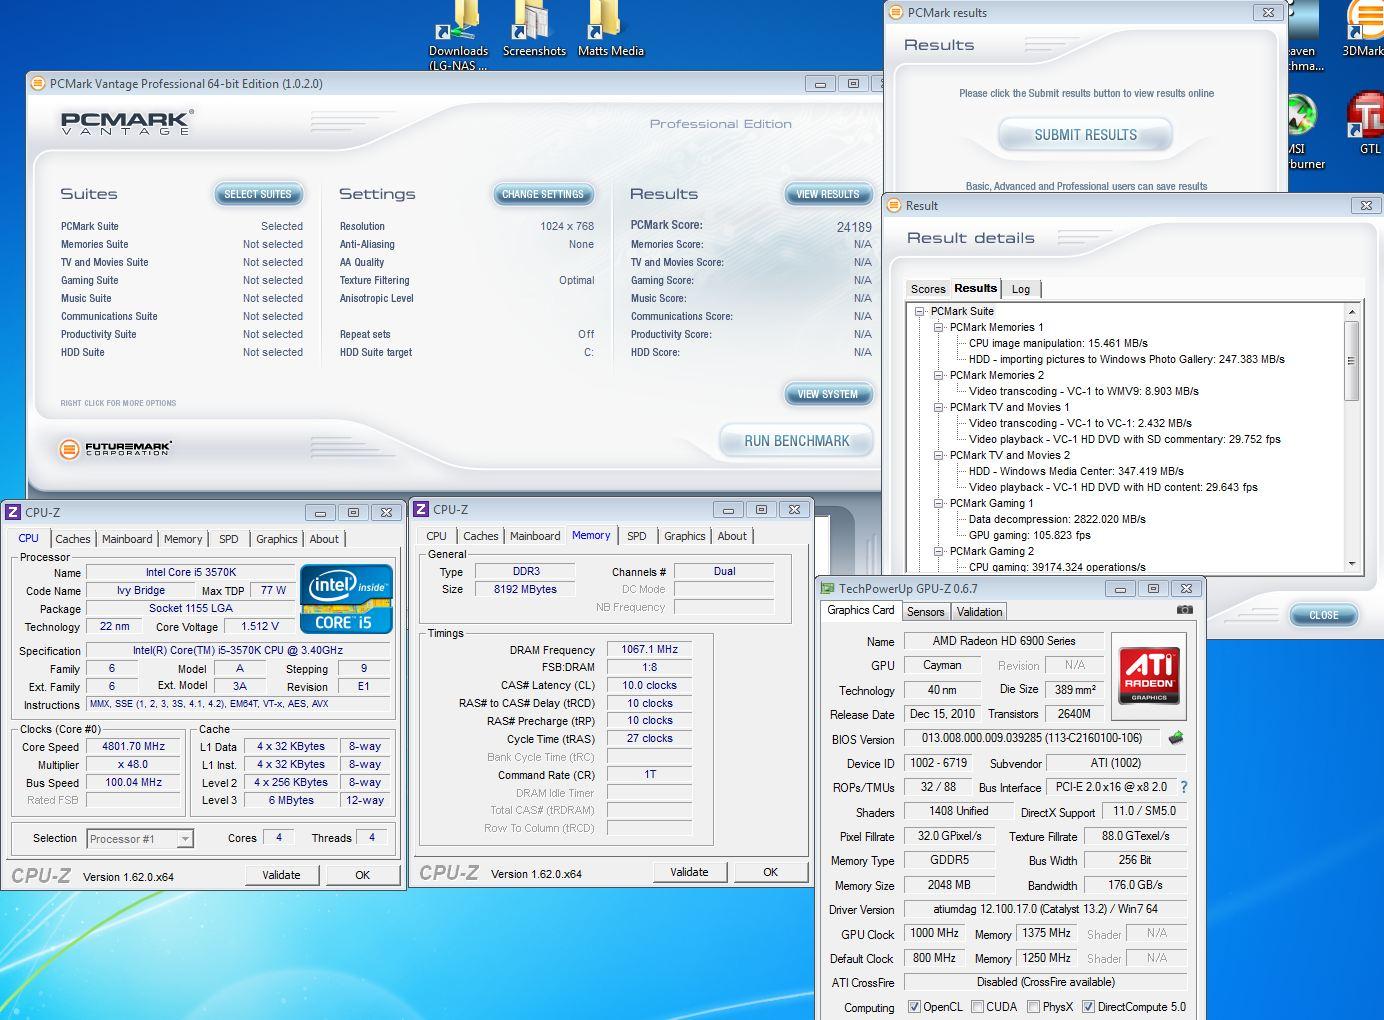This screenshot has width=1384, height=1020.
Task: Open the Graphics tab in Memory CPU-Z window
Action: point(684,536)
